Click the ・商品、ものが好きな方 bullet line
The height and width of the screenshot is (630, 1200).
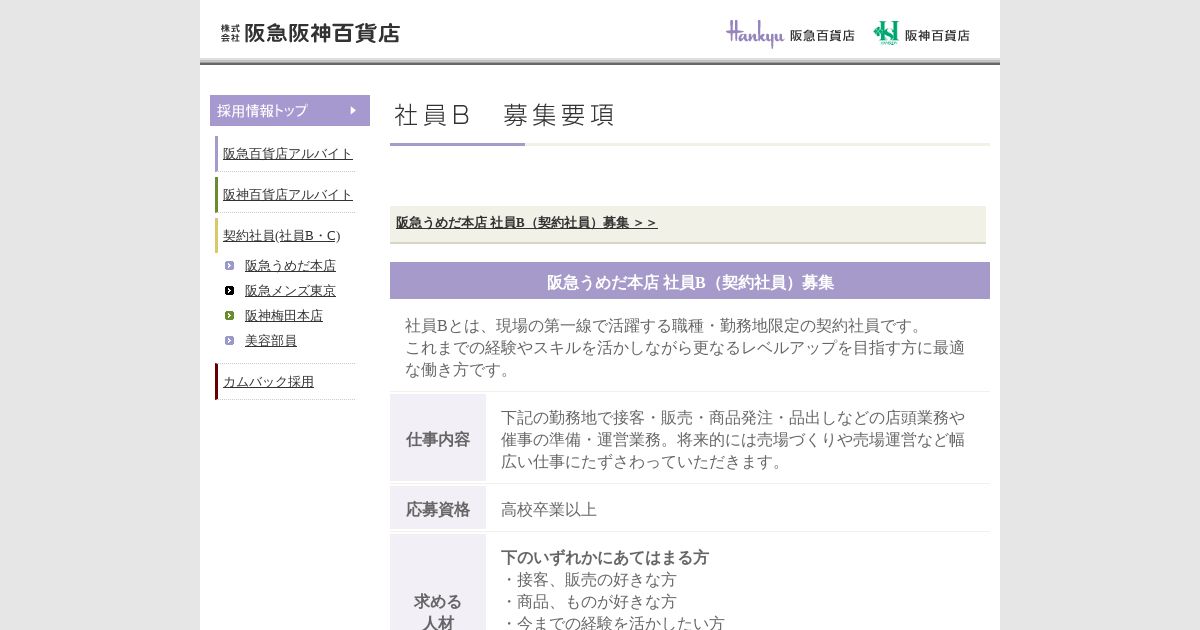click(x=589, y=601)
